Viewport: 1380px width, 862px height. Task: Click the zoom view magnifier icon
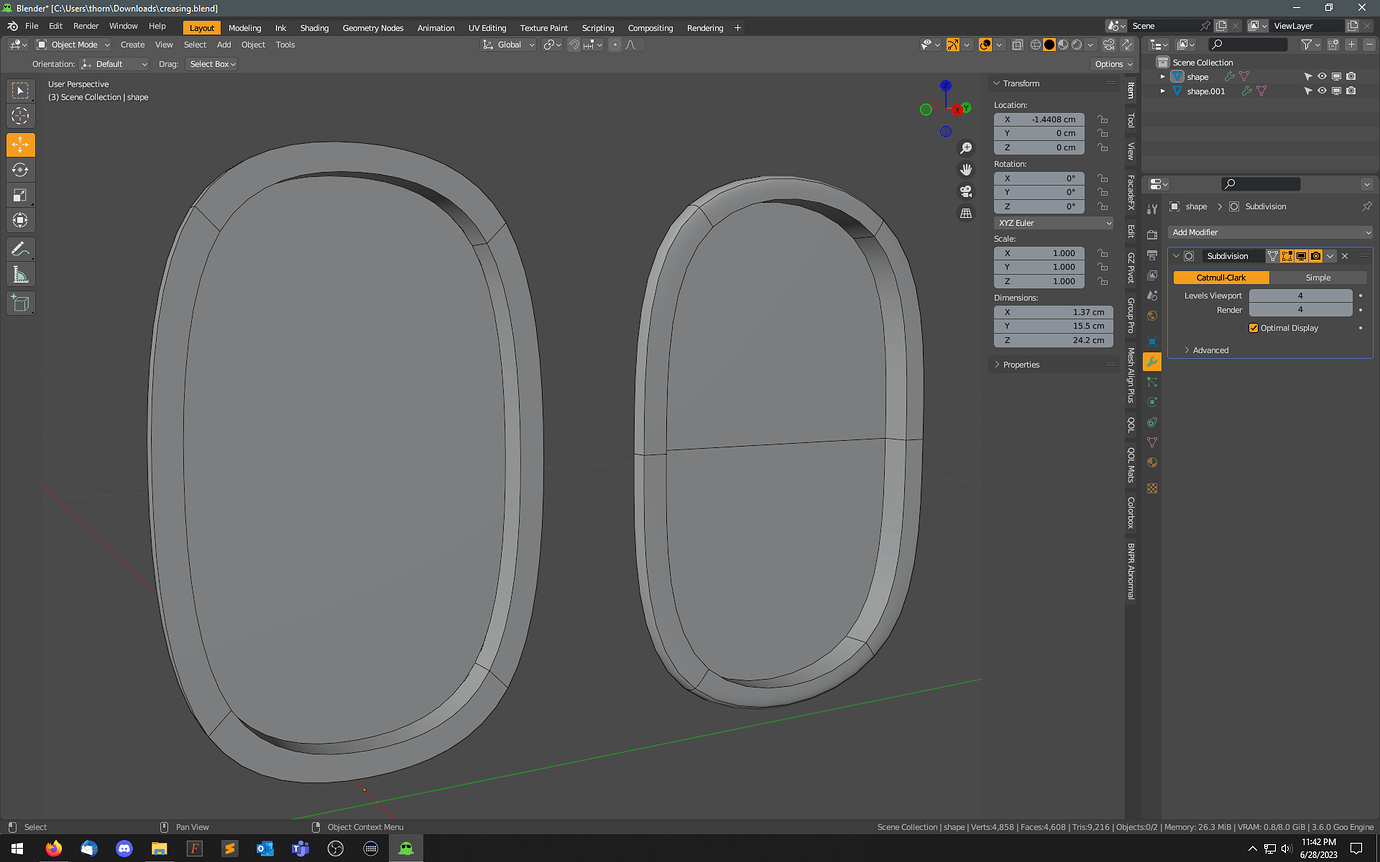[x=966, y=147]
